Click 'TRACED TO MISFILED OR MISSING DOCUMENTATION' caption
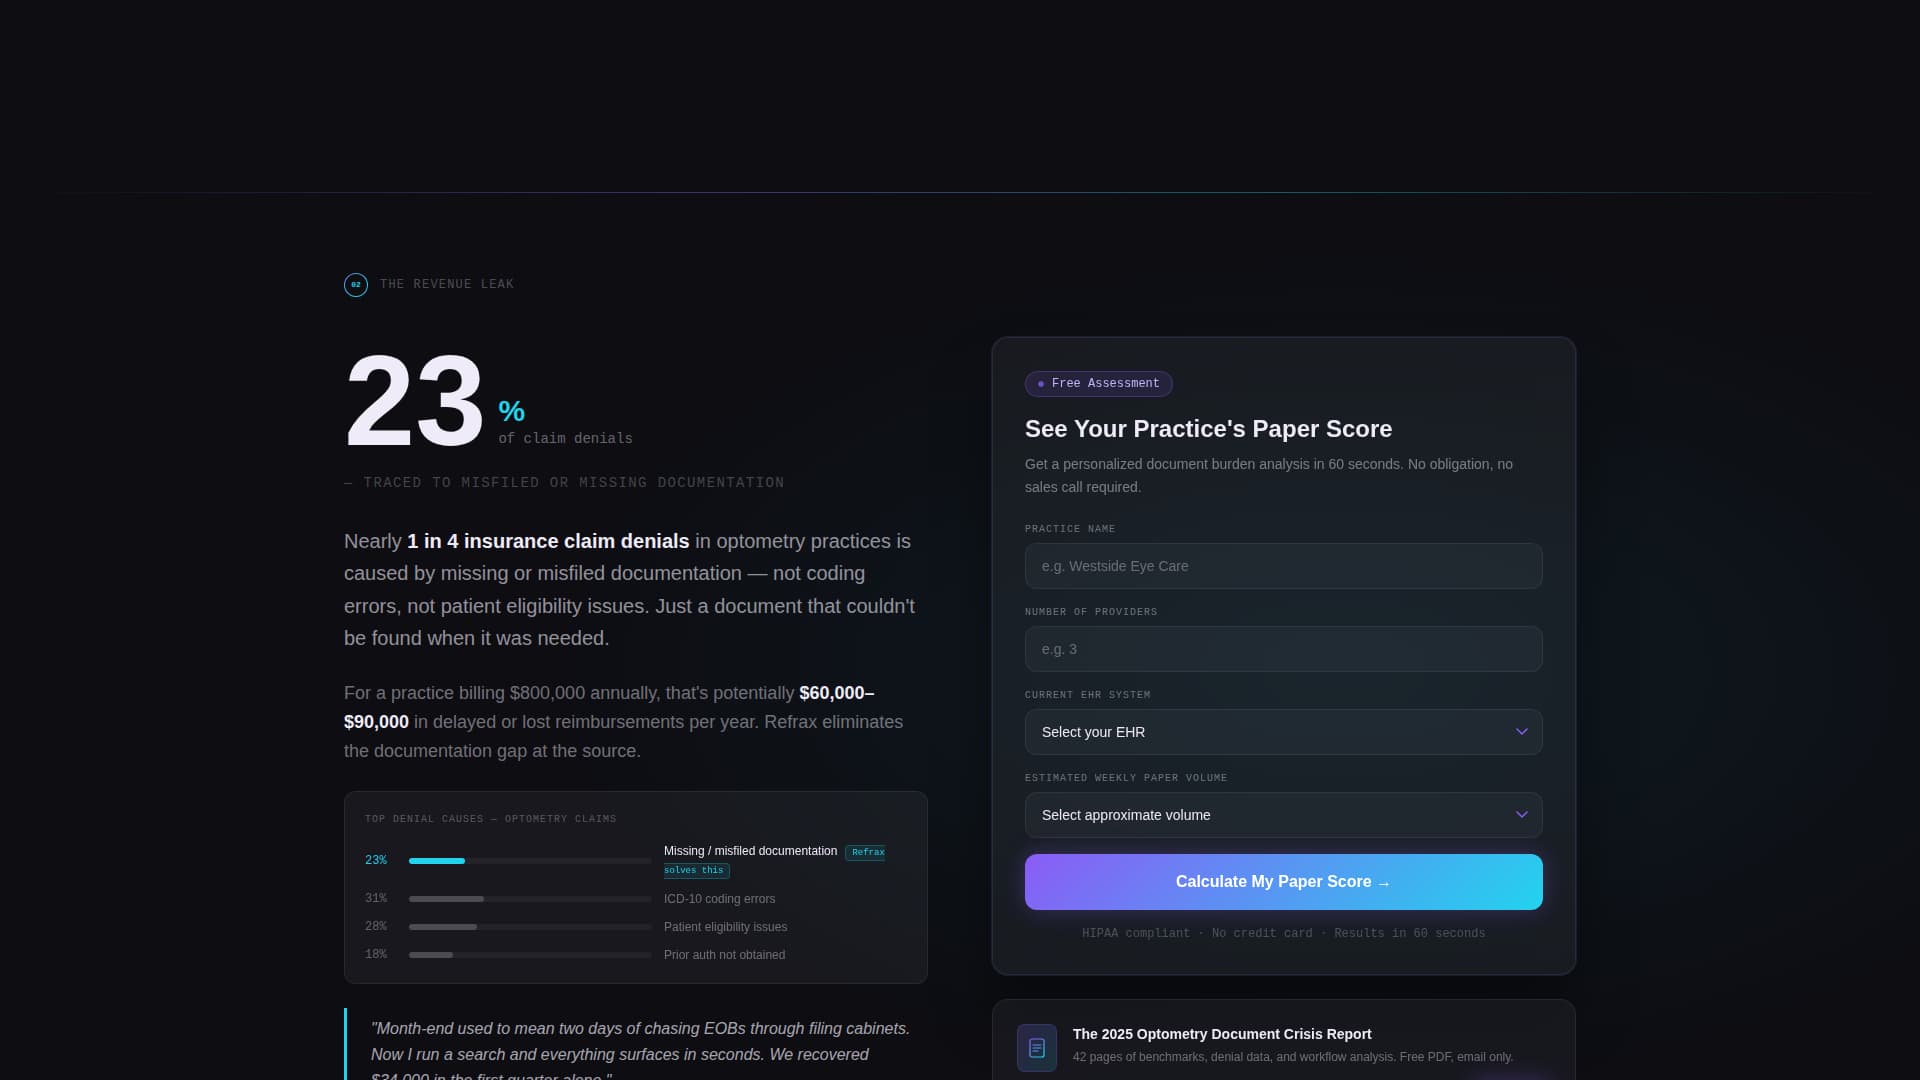The height and width of the screenshot is (1080, 1920). pos(564,483)
